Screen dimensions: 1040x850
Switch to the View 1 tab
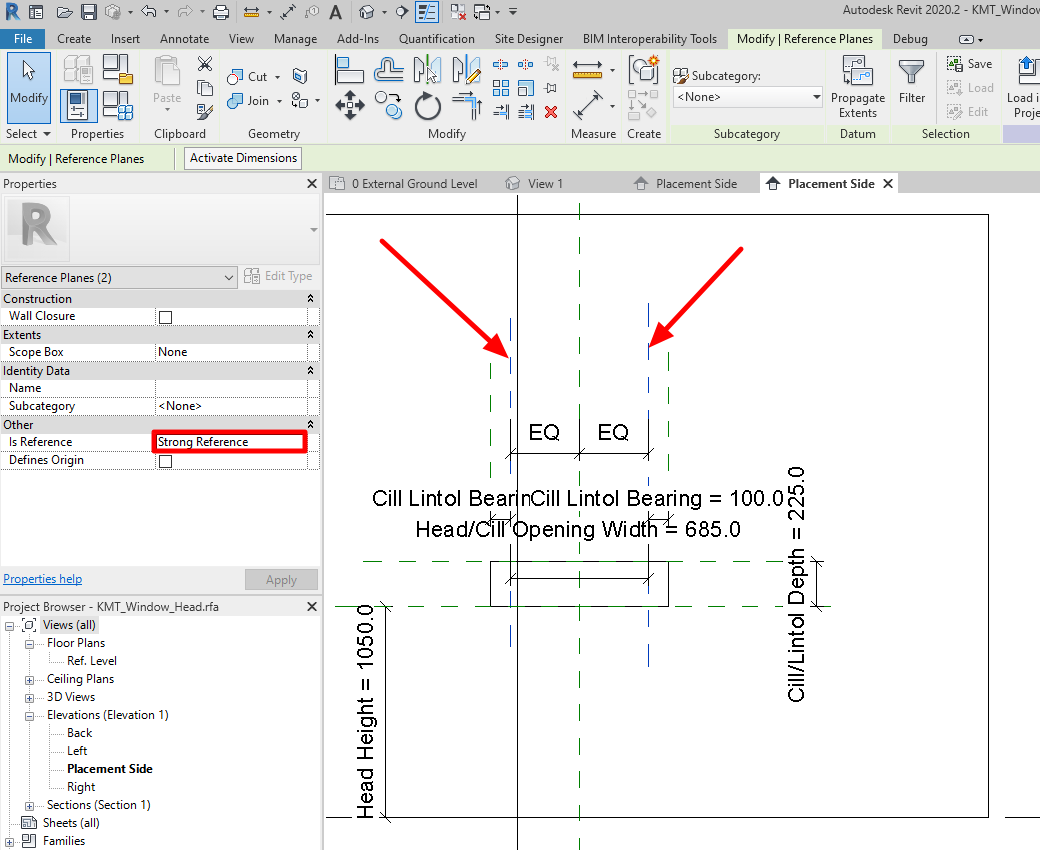(543, 183)
